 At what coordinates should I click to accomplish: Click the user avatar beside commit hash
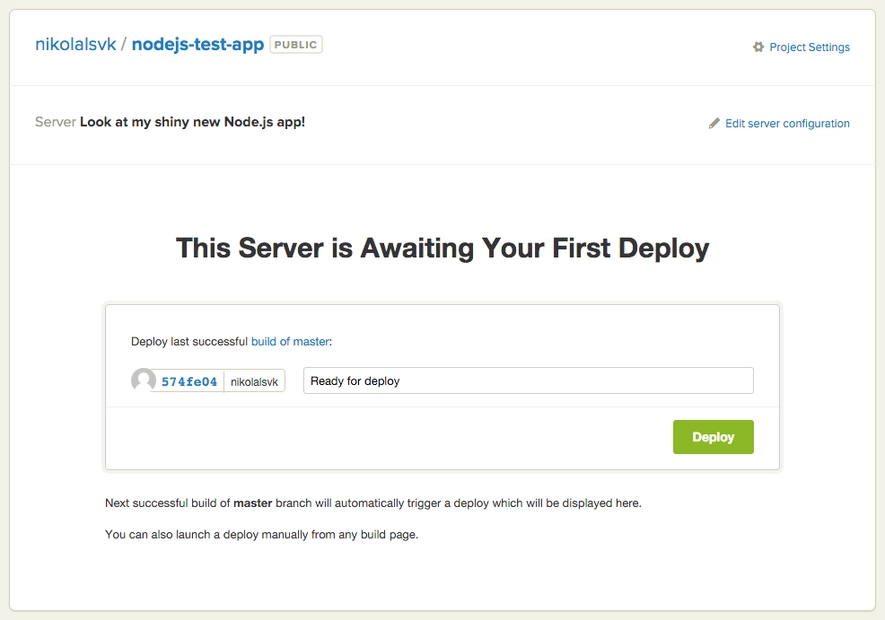coord(143,381)
